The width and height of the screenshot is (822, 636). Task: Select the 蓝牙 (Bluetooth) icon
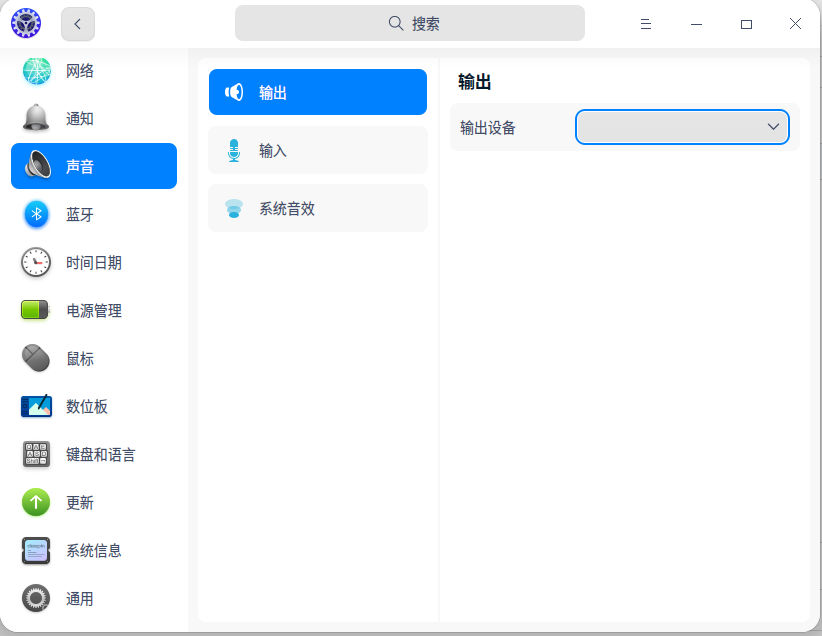click(x=36, y=214)
